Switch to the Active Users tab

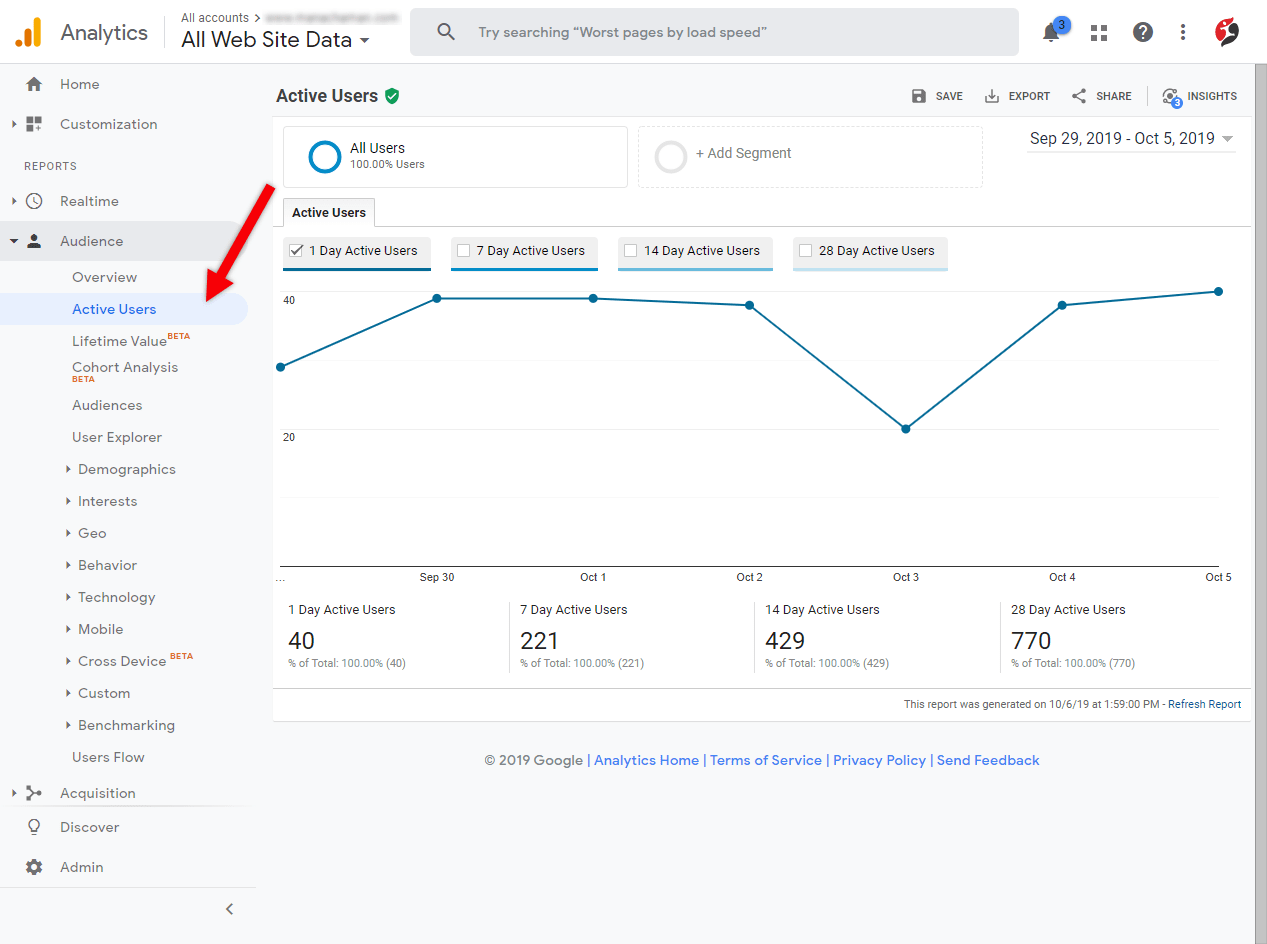[328, 212]
